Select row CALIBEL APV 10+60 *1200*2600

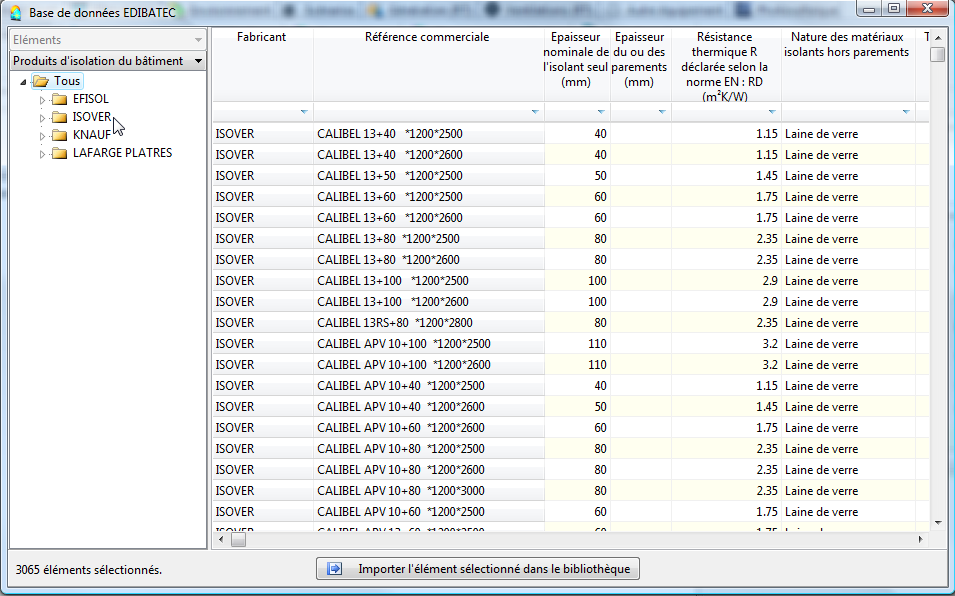point(571,428)
